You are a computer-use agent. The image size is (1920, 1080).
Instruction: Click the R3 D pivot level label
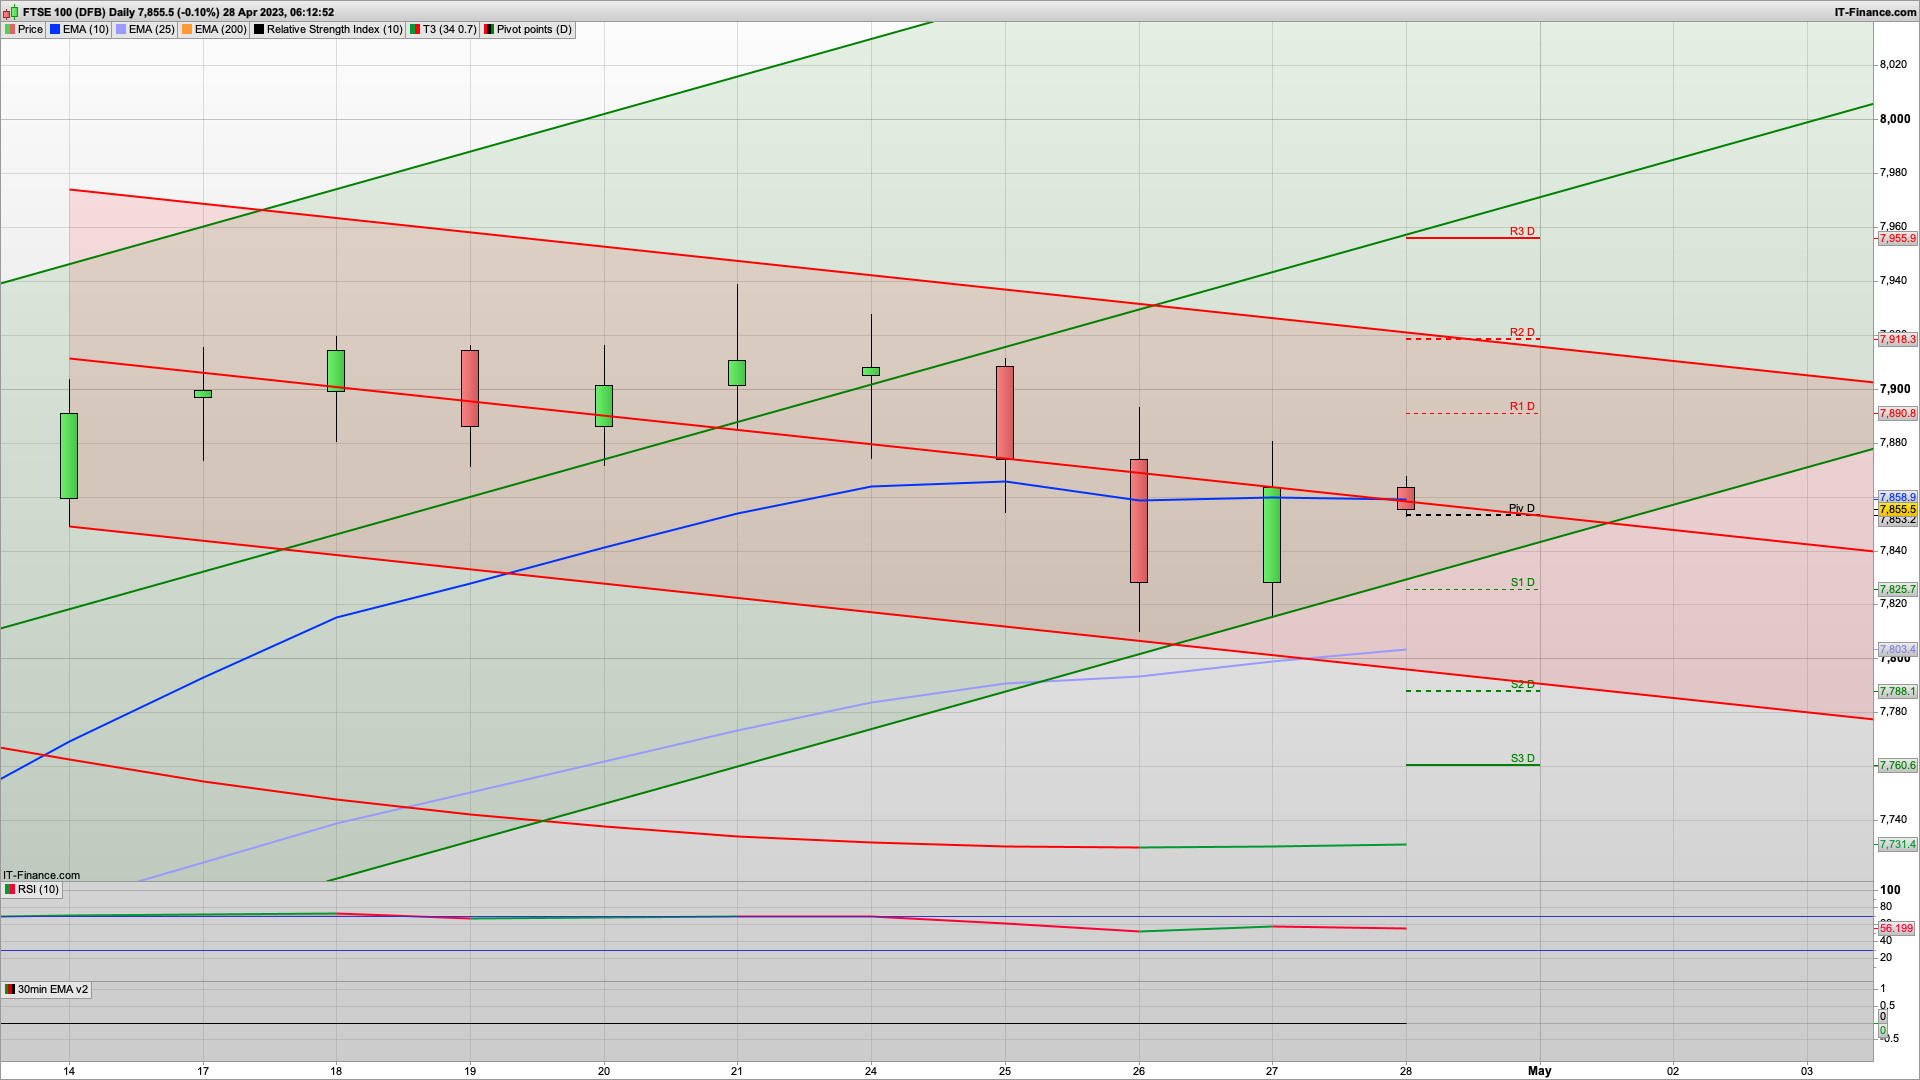point(1522,231)
